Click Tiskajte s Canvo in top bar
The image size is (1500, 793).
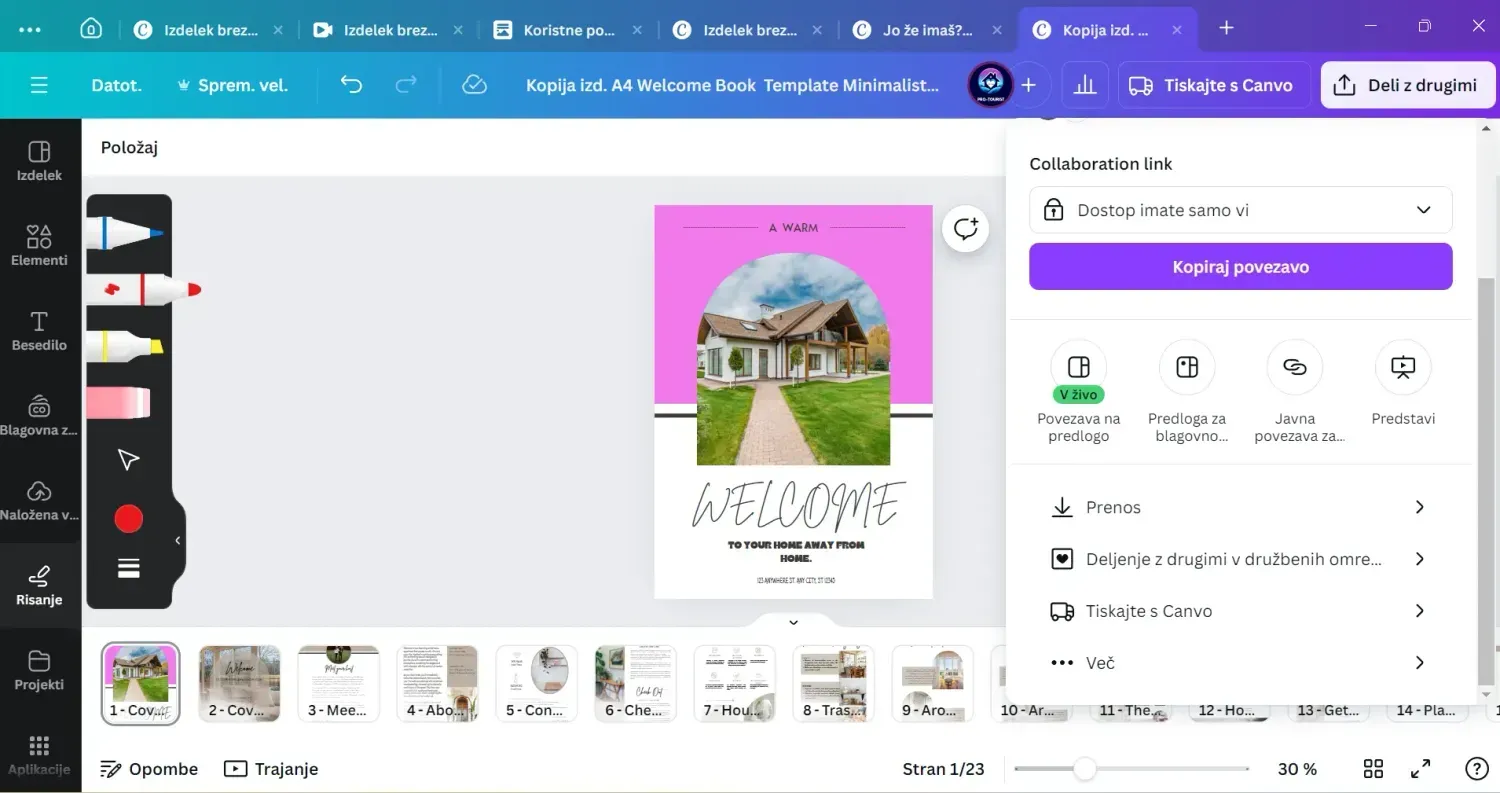pos(1213,85)
